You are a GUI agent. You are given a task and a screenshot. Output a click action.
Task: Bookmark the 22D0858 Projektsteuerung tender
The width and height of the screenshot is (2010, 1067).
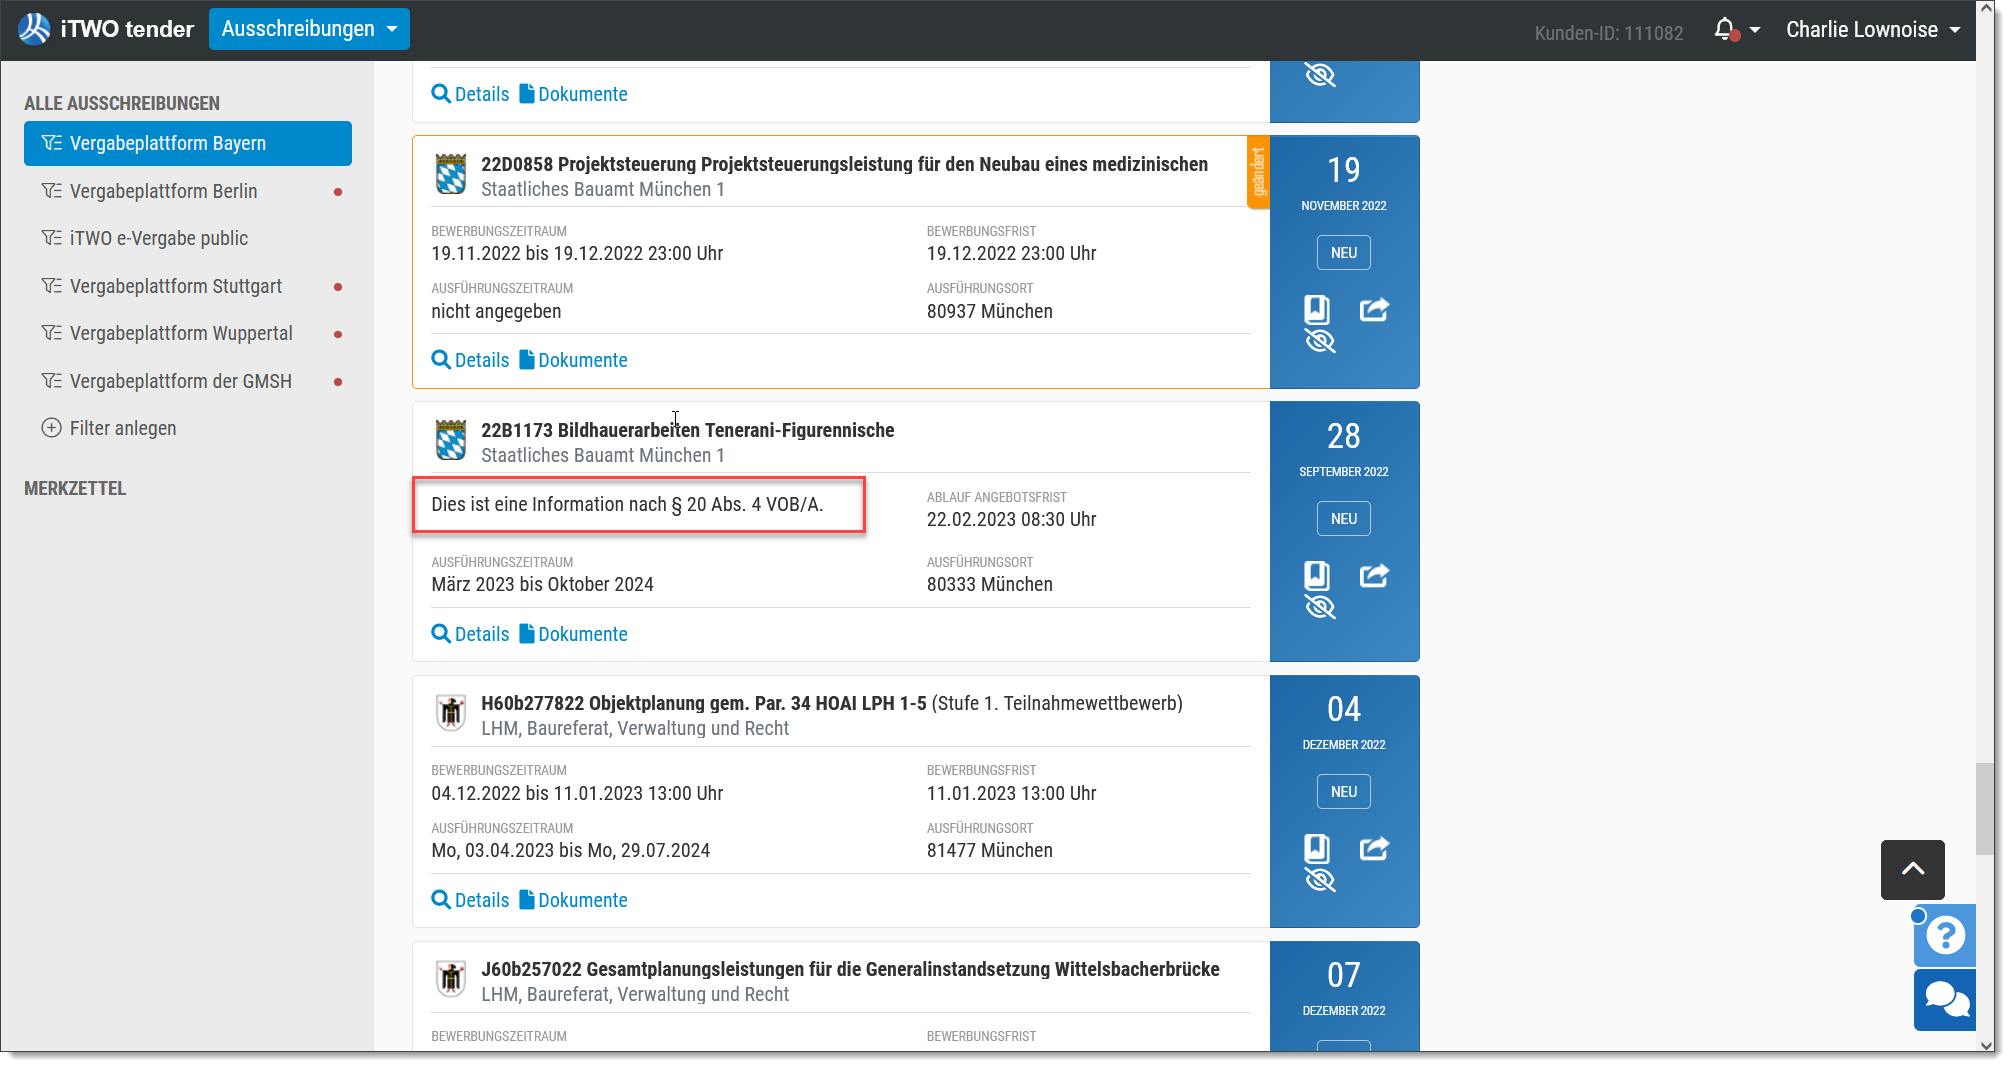coord(1317,309)
